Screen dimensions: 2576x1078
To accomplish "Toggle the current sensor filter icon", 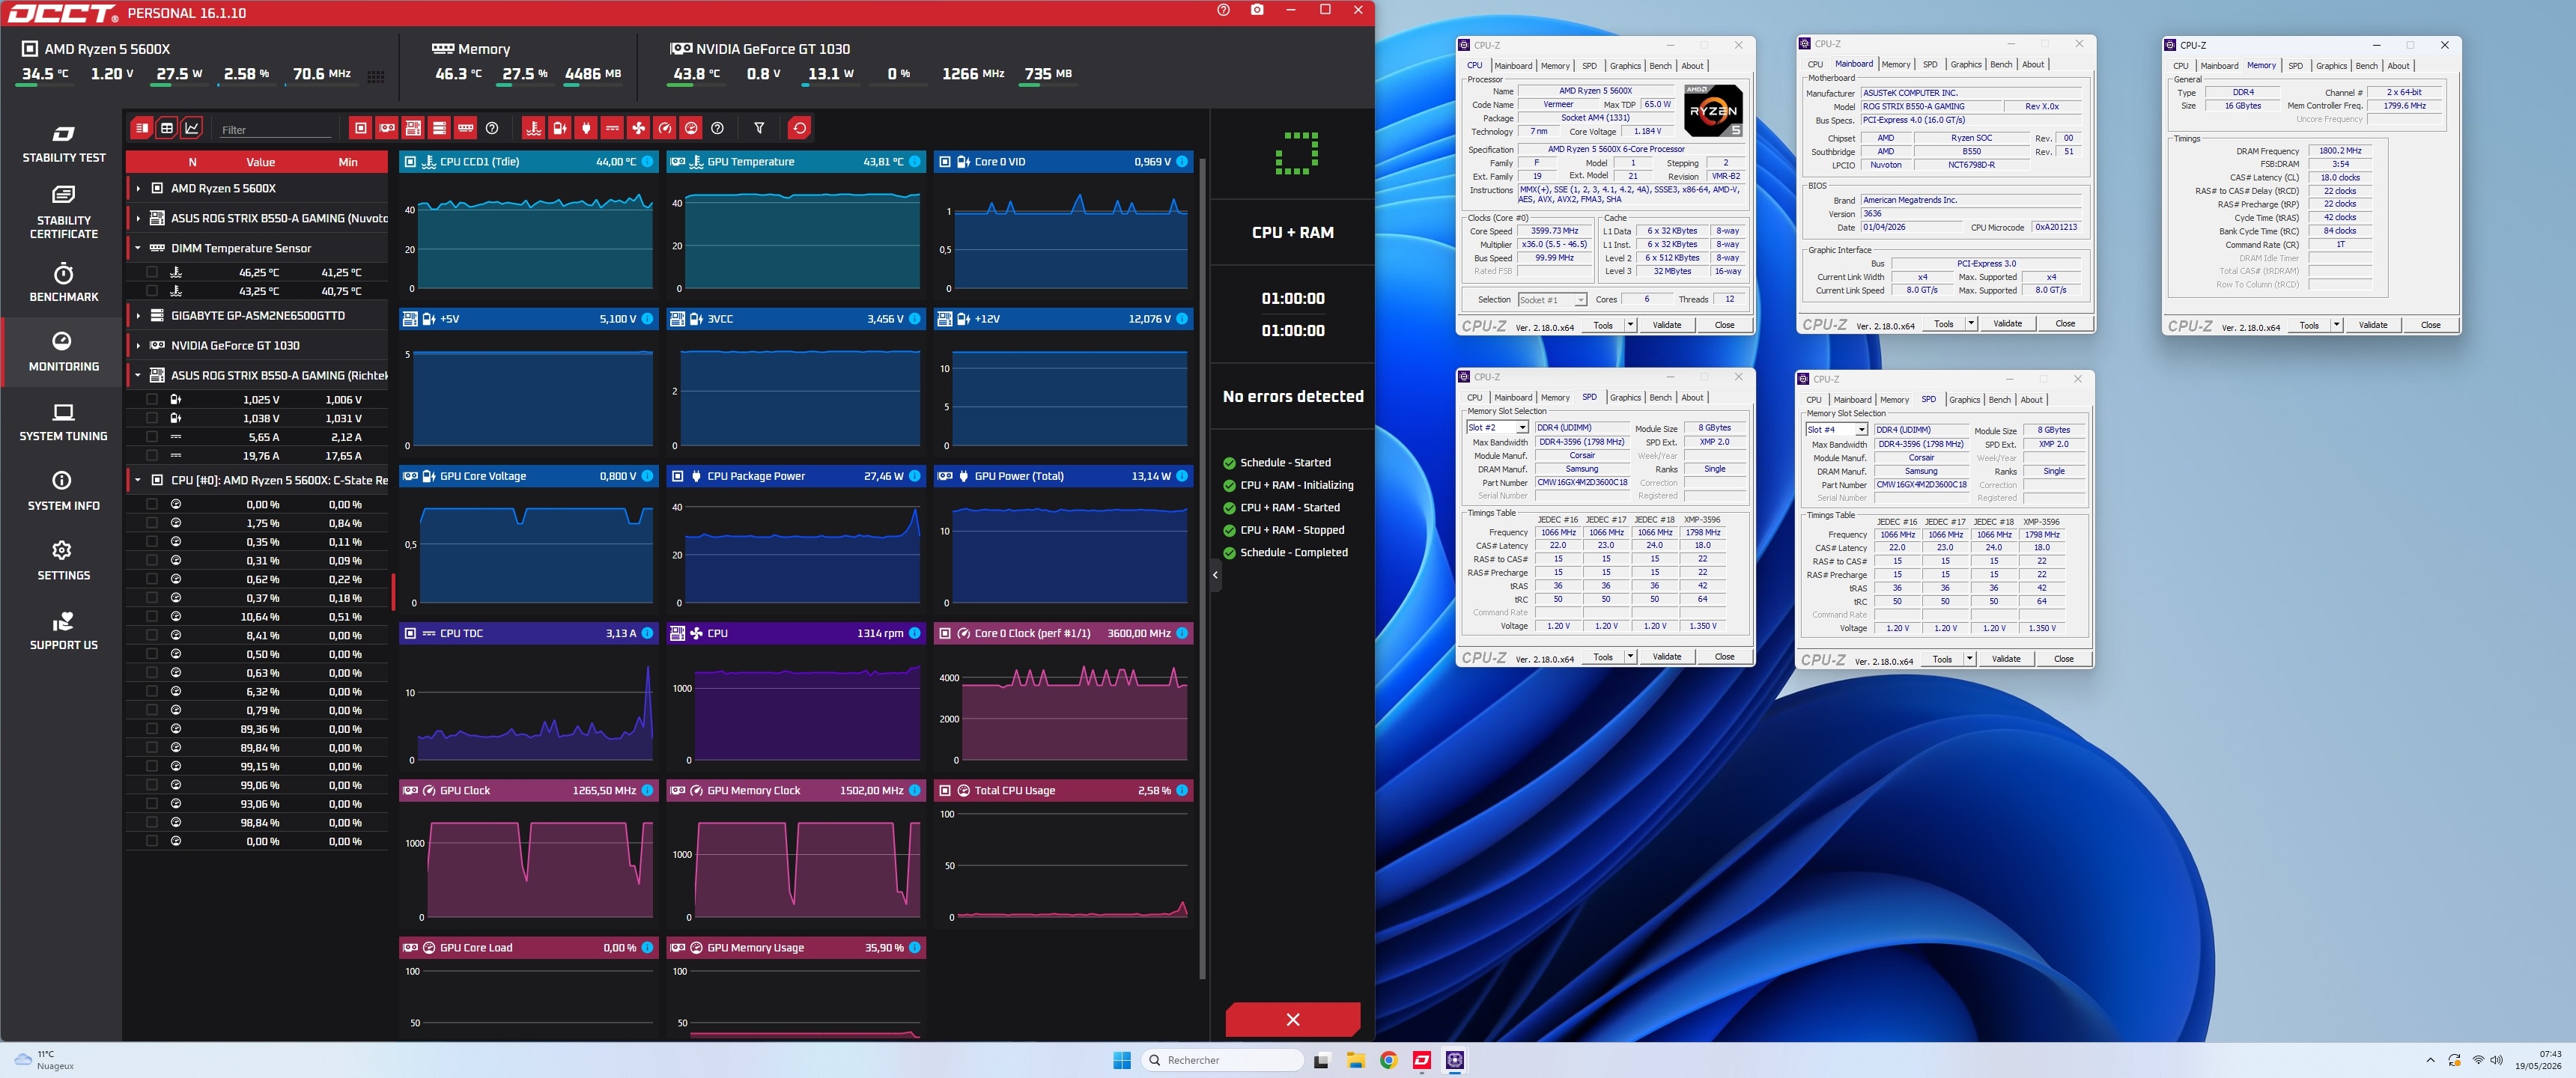I will click(x=612, y=128).
